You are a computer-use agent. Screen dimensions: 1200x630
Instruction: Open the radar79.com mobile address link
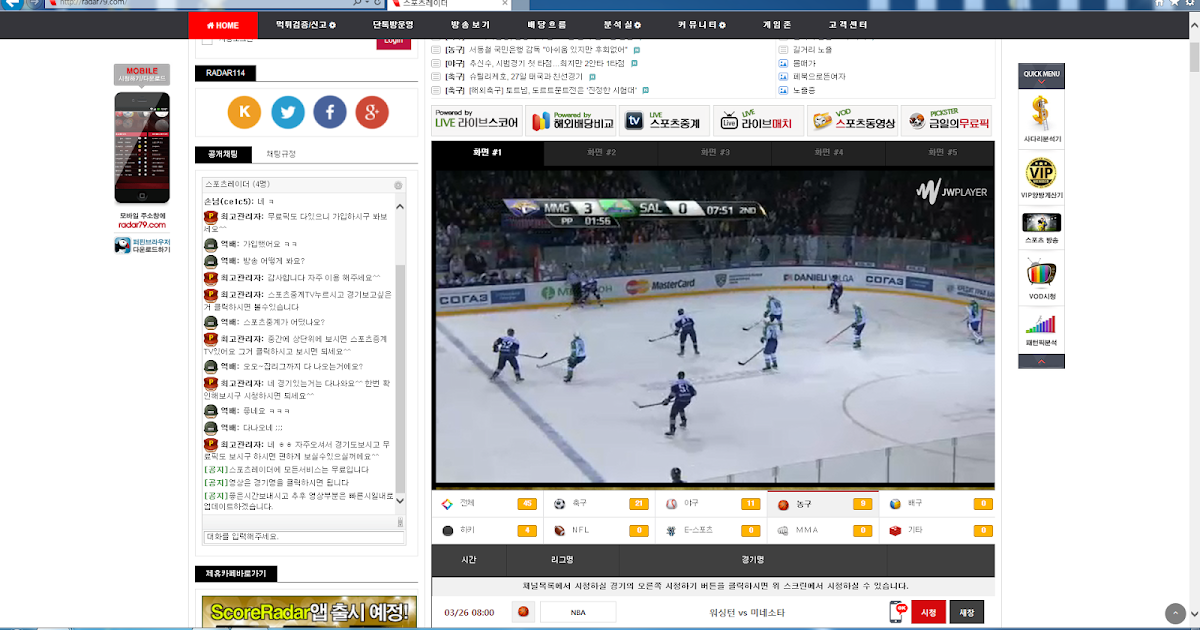click(142, 225)
